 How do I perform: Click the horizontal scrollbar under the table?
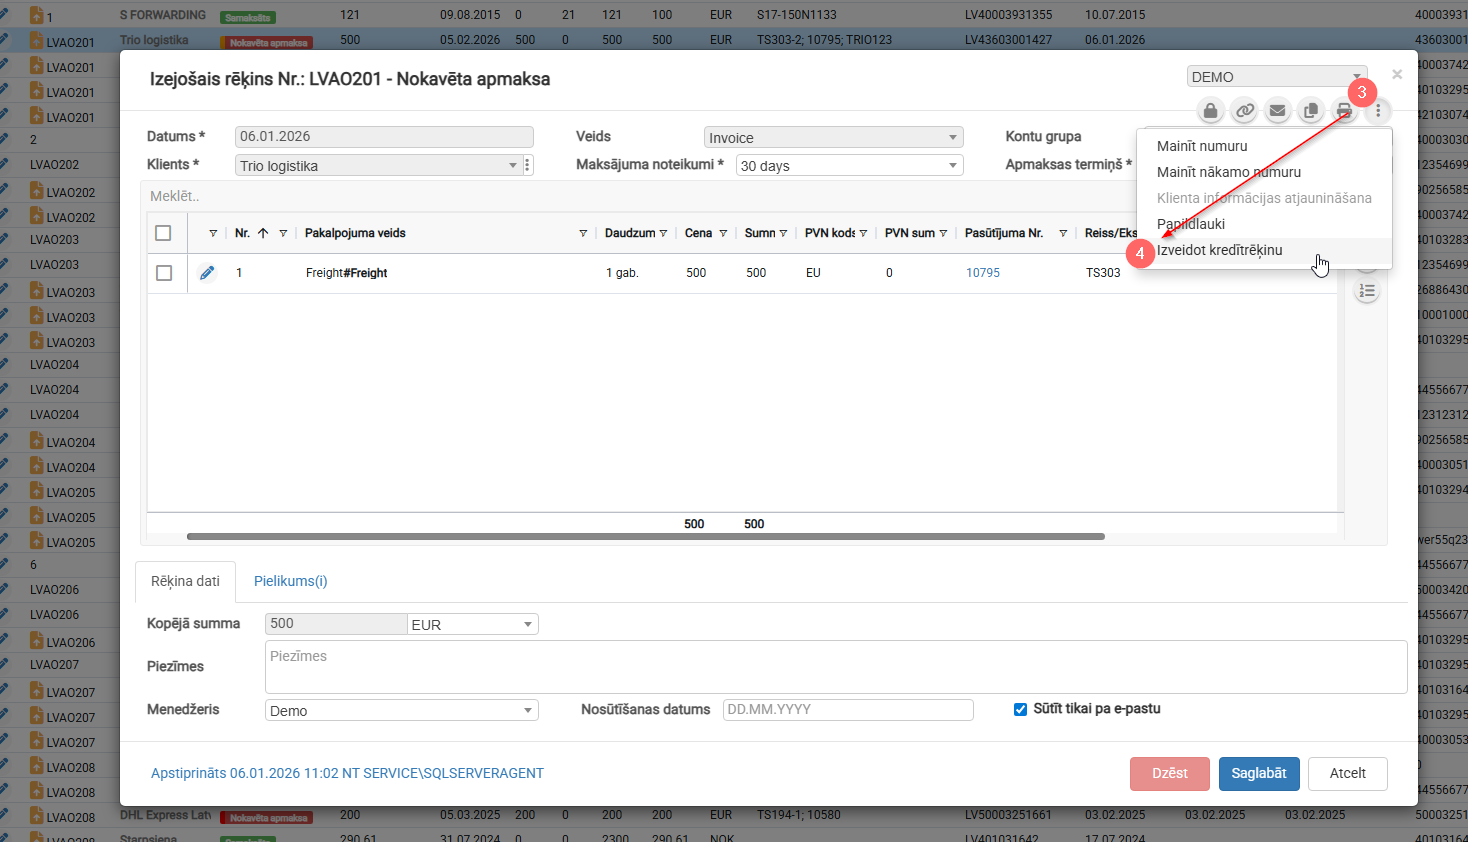tap(645, 537)
